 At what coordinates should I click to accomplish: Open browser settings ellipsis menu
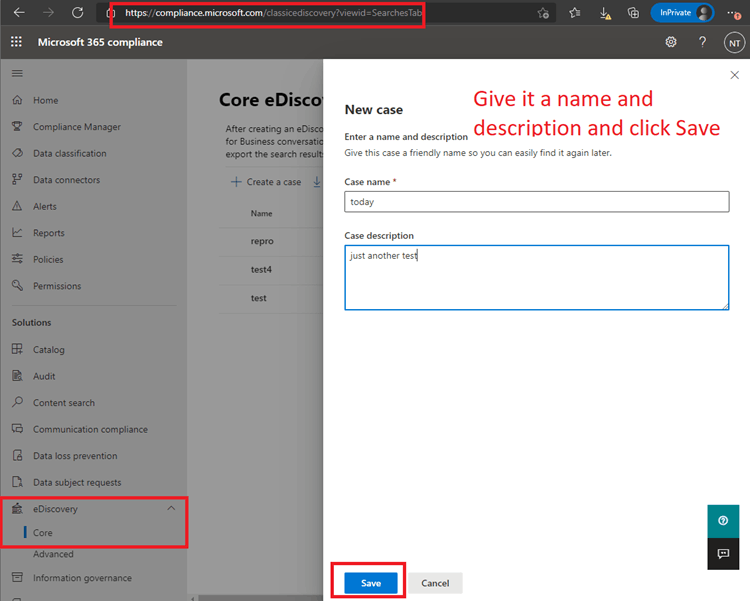734,13
